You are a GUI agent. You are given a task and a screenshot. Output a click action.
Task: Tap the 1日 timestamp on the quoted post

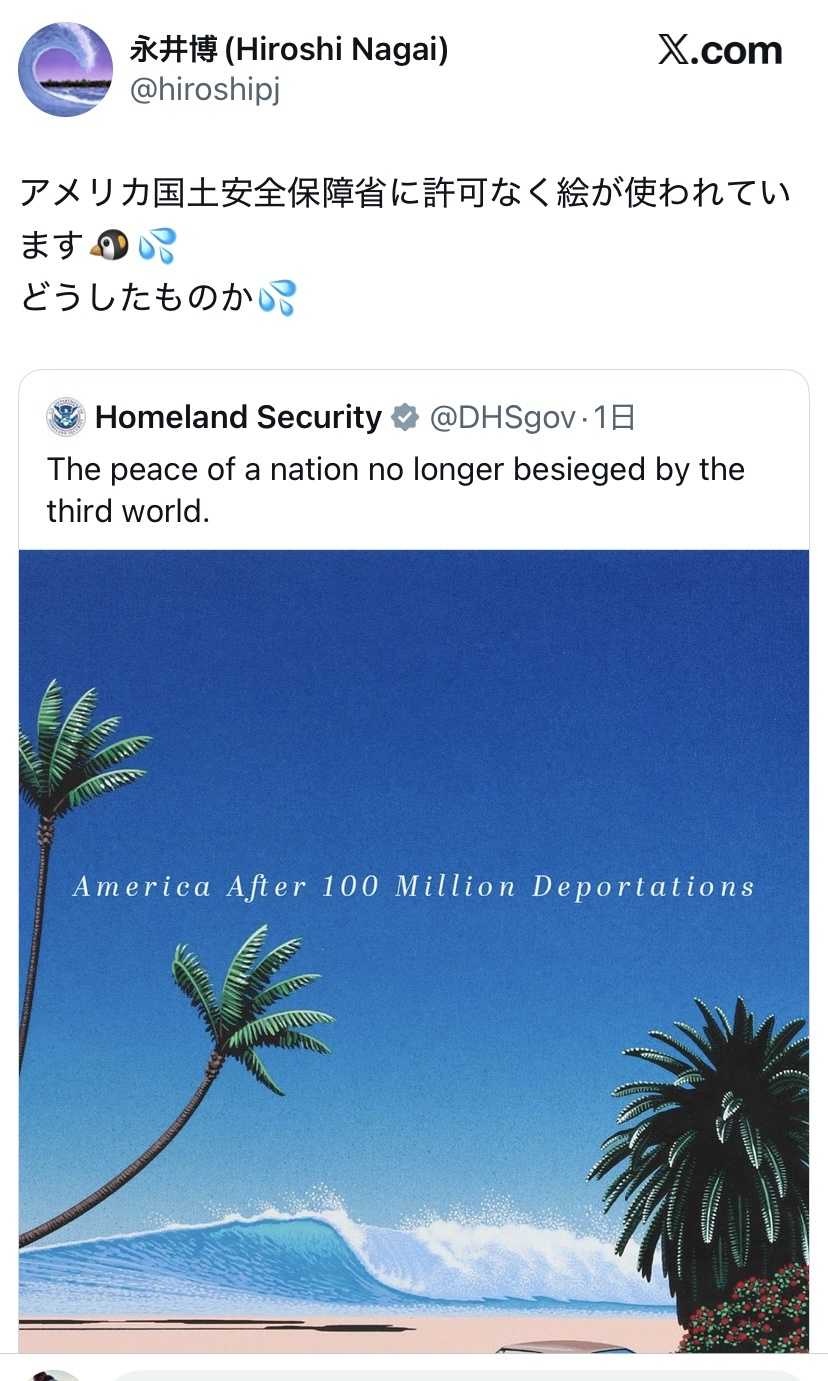click(x=614, y=418)
